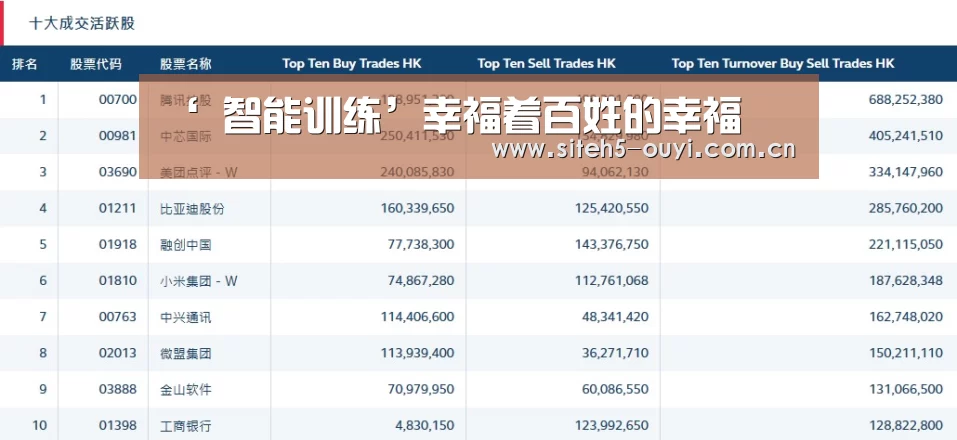Click the 十大成交活跃股 section title
The width and height of the screenshot is (957, 440).
[82, 24]
